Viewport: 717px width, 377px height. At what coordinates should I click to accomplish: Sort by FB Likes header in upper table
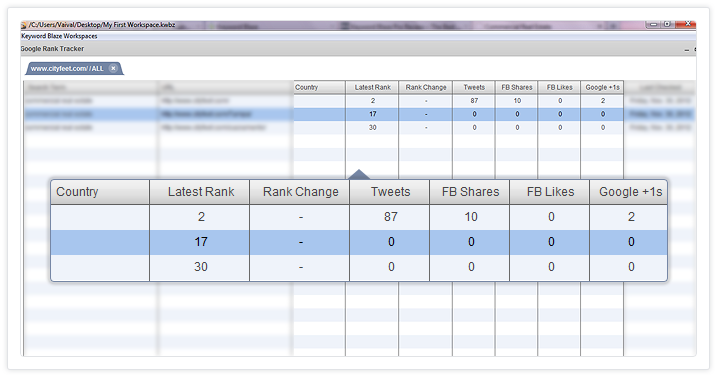[559, 87]
